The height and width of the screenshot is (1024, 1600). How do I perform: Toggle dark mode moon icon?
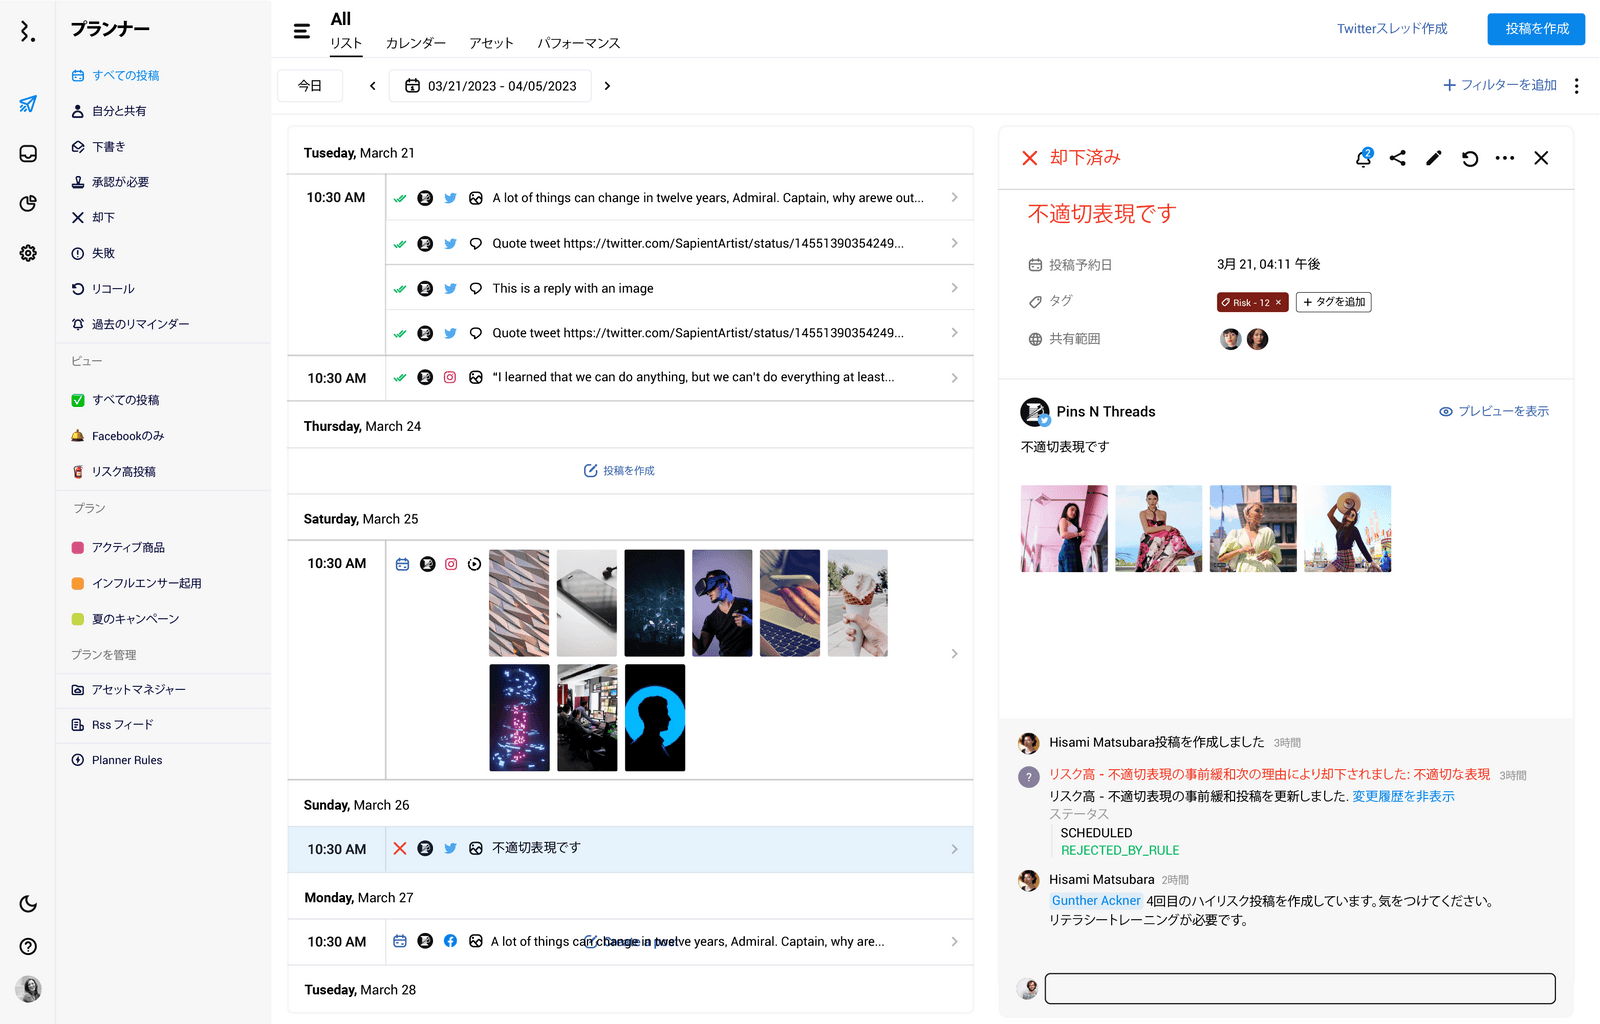click(x=28, y=904)
